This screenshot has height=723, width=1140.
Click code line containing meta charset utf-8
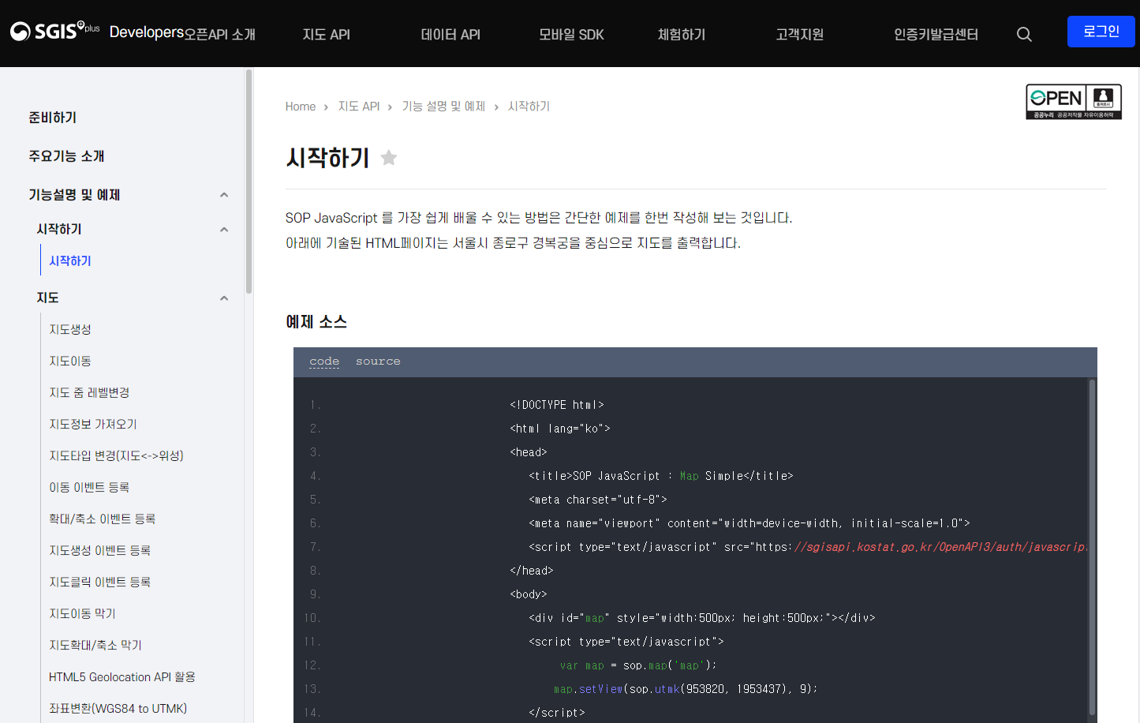(598, 500)
